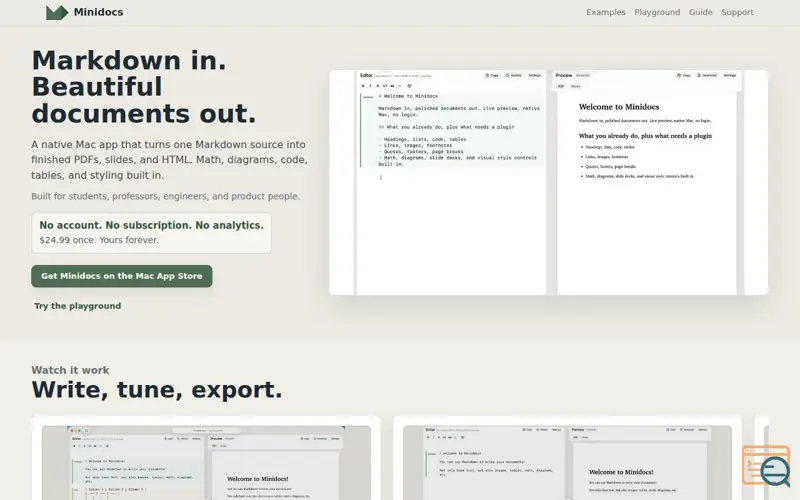The image size is (800, 500).
Task: Open the second demo video thumbnail
Action: click(x=567, y=463)
